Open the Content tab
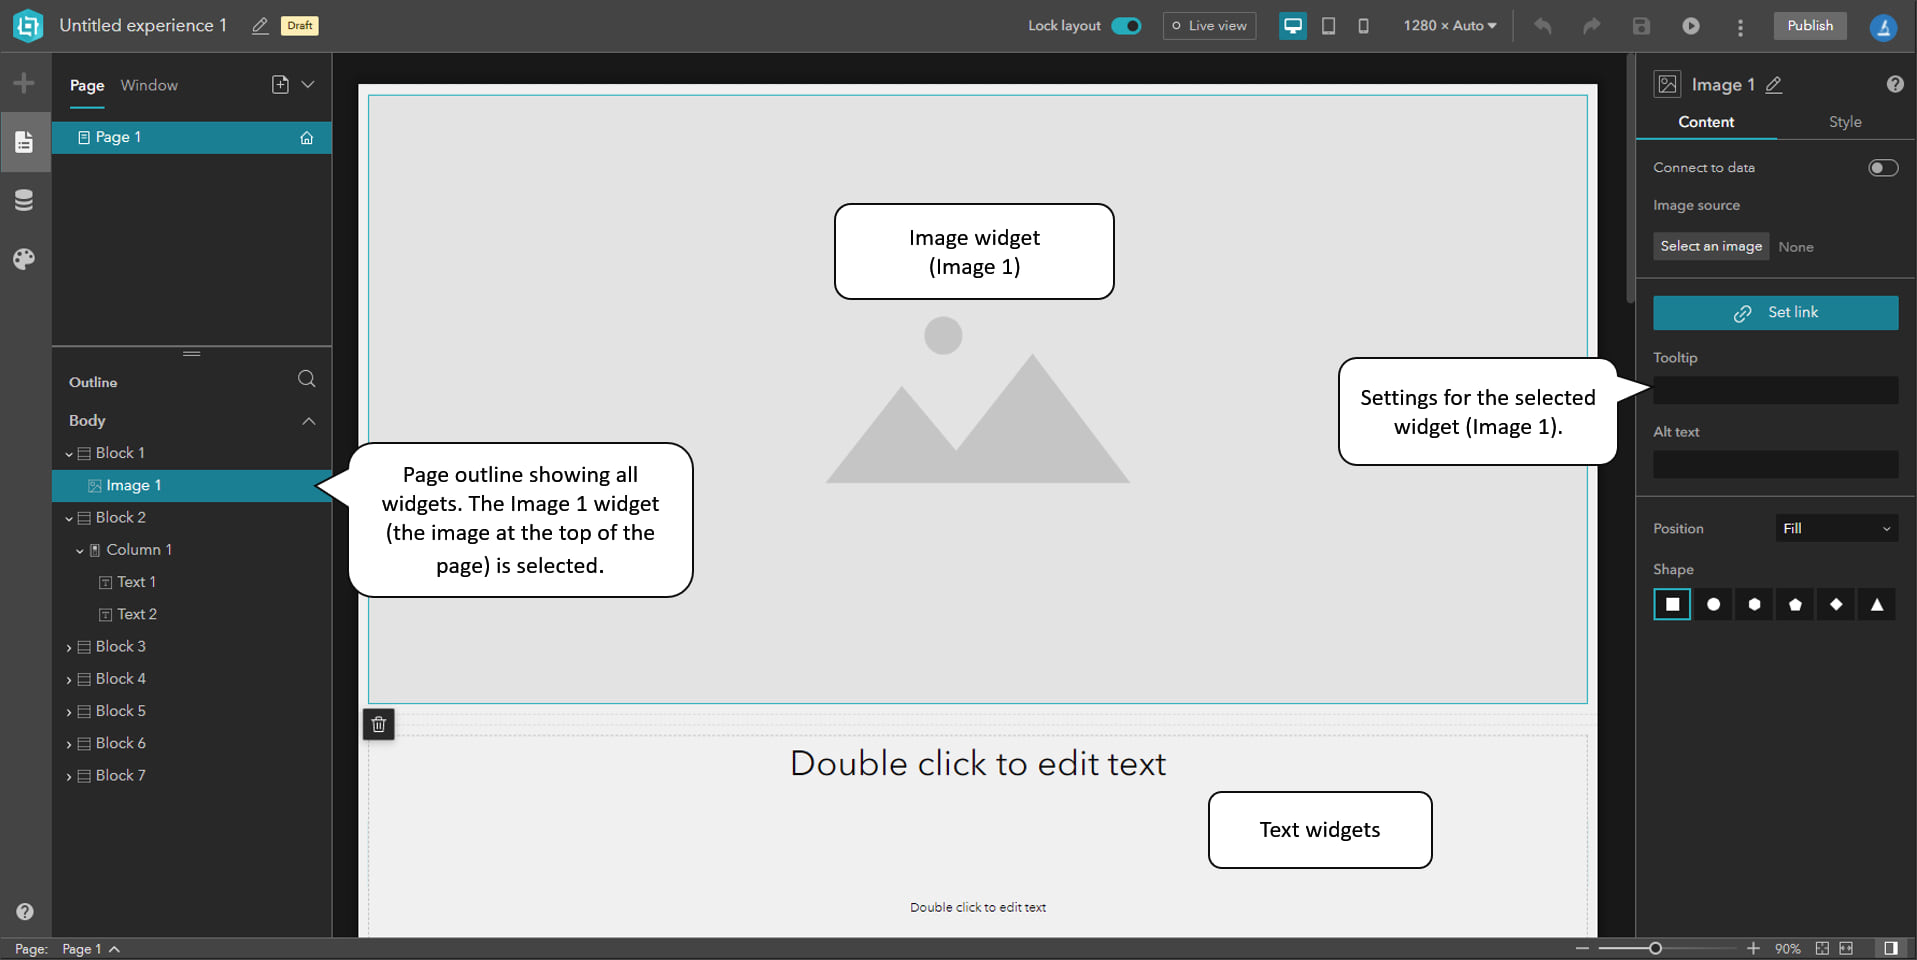Screen dimensions: 1917x960 click(x=1706, y=122)
